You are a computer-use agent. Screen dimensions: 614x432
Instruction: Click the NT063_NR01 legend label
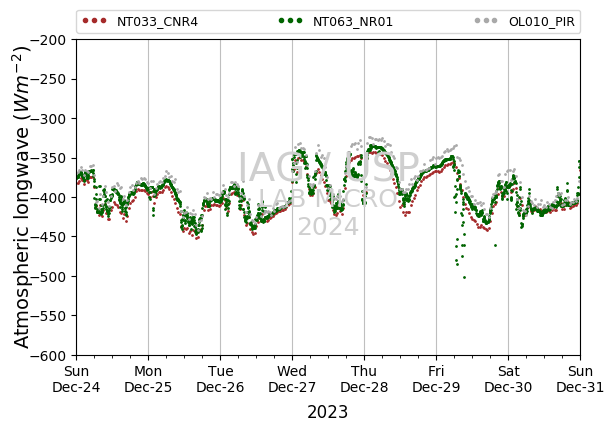pos(352,22)
